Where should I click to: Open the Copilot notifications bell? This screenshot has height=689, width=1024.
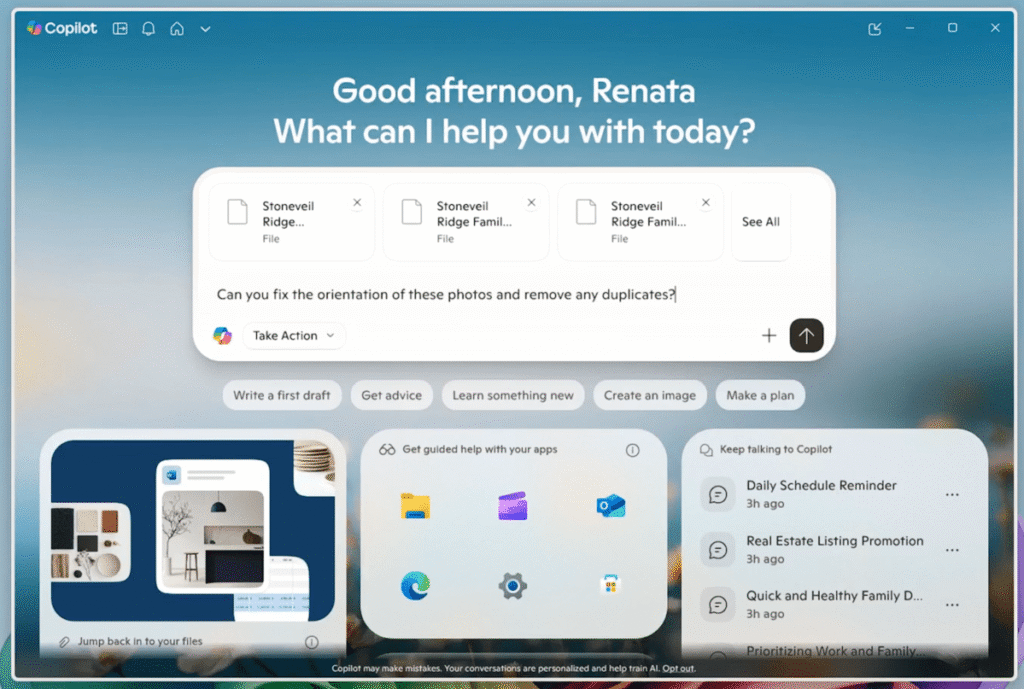(x=148, y=28)
